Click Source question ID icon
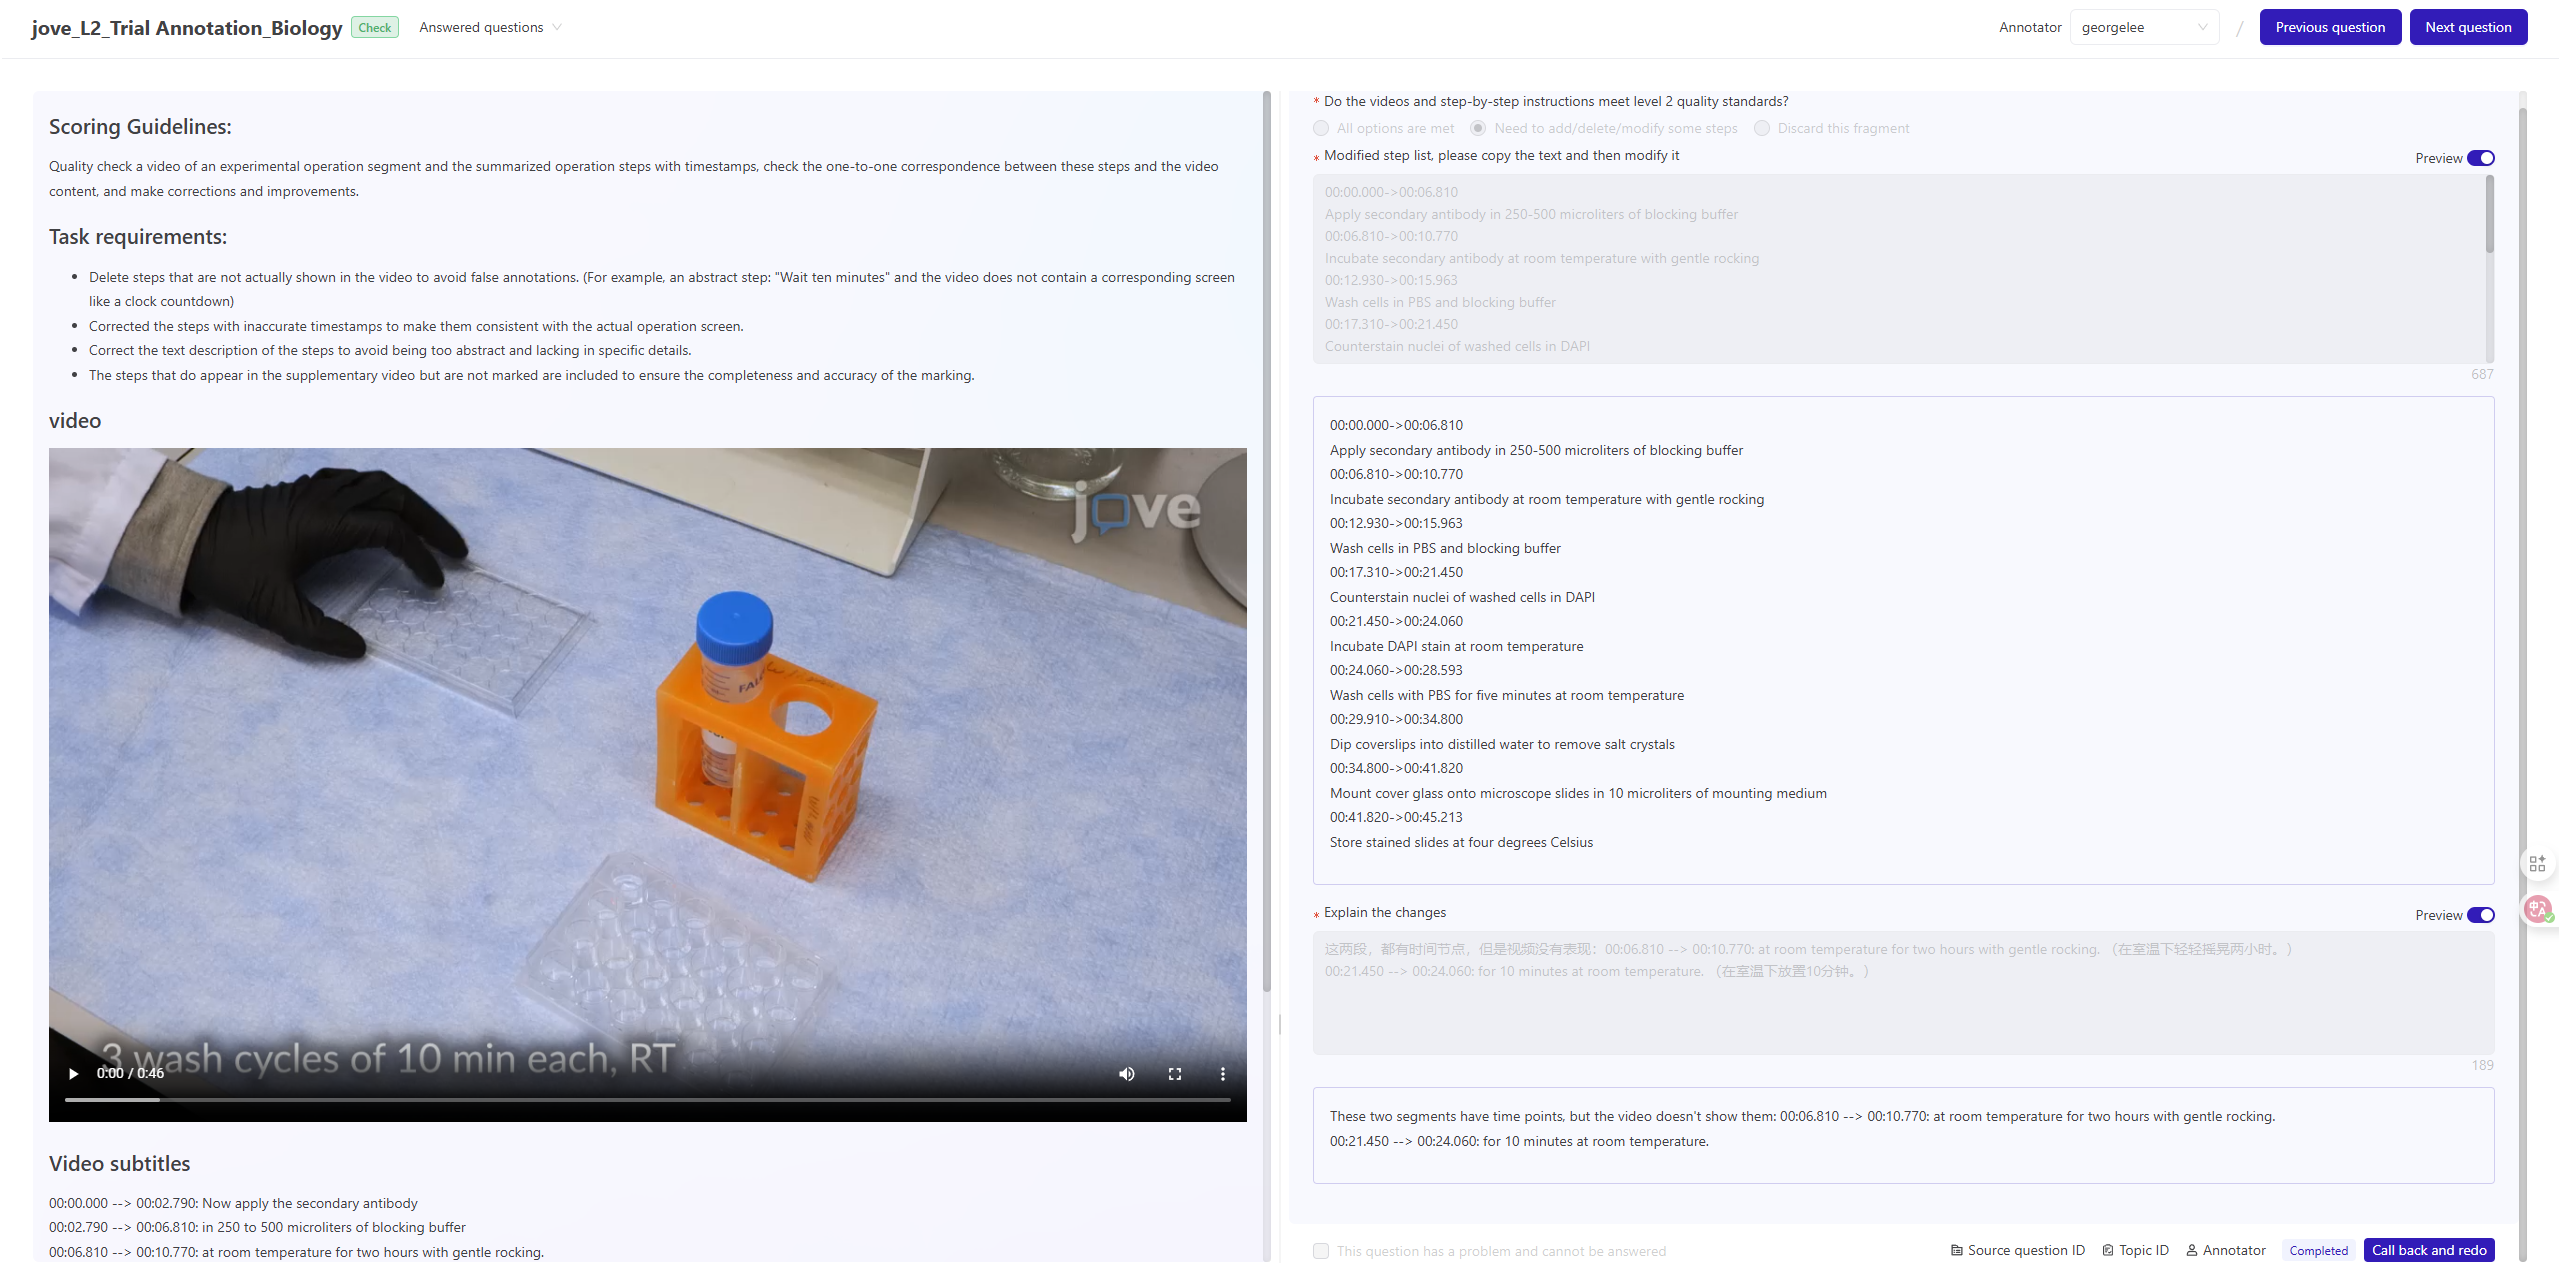The image size is (2561, 1265). [1956, 1251]
